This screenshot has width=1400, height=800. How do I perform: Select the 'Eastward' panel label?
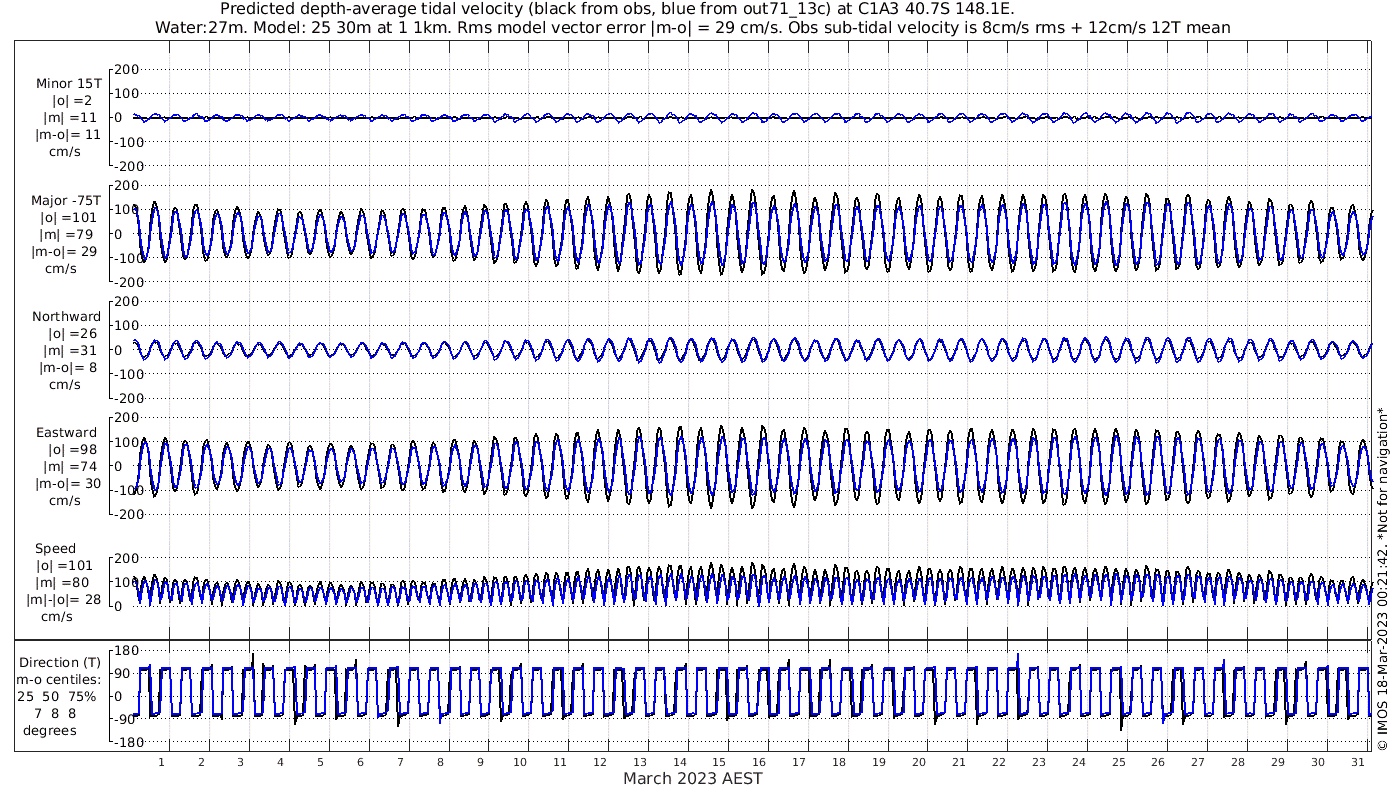click(x=66, y=433)
